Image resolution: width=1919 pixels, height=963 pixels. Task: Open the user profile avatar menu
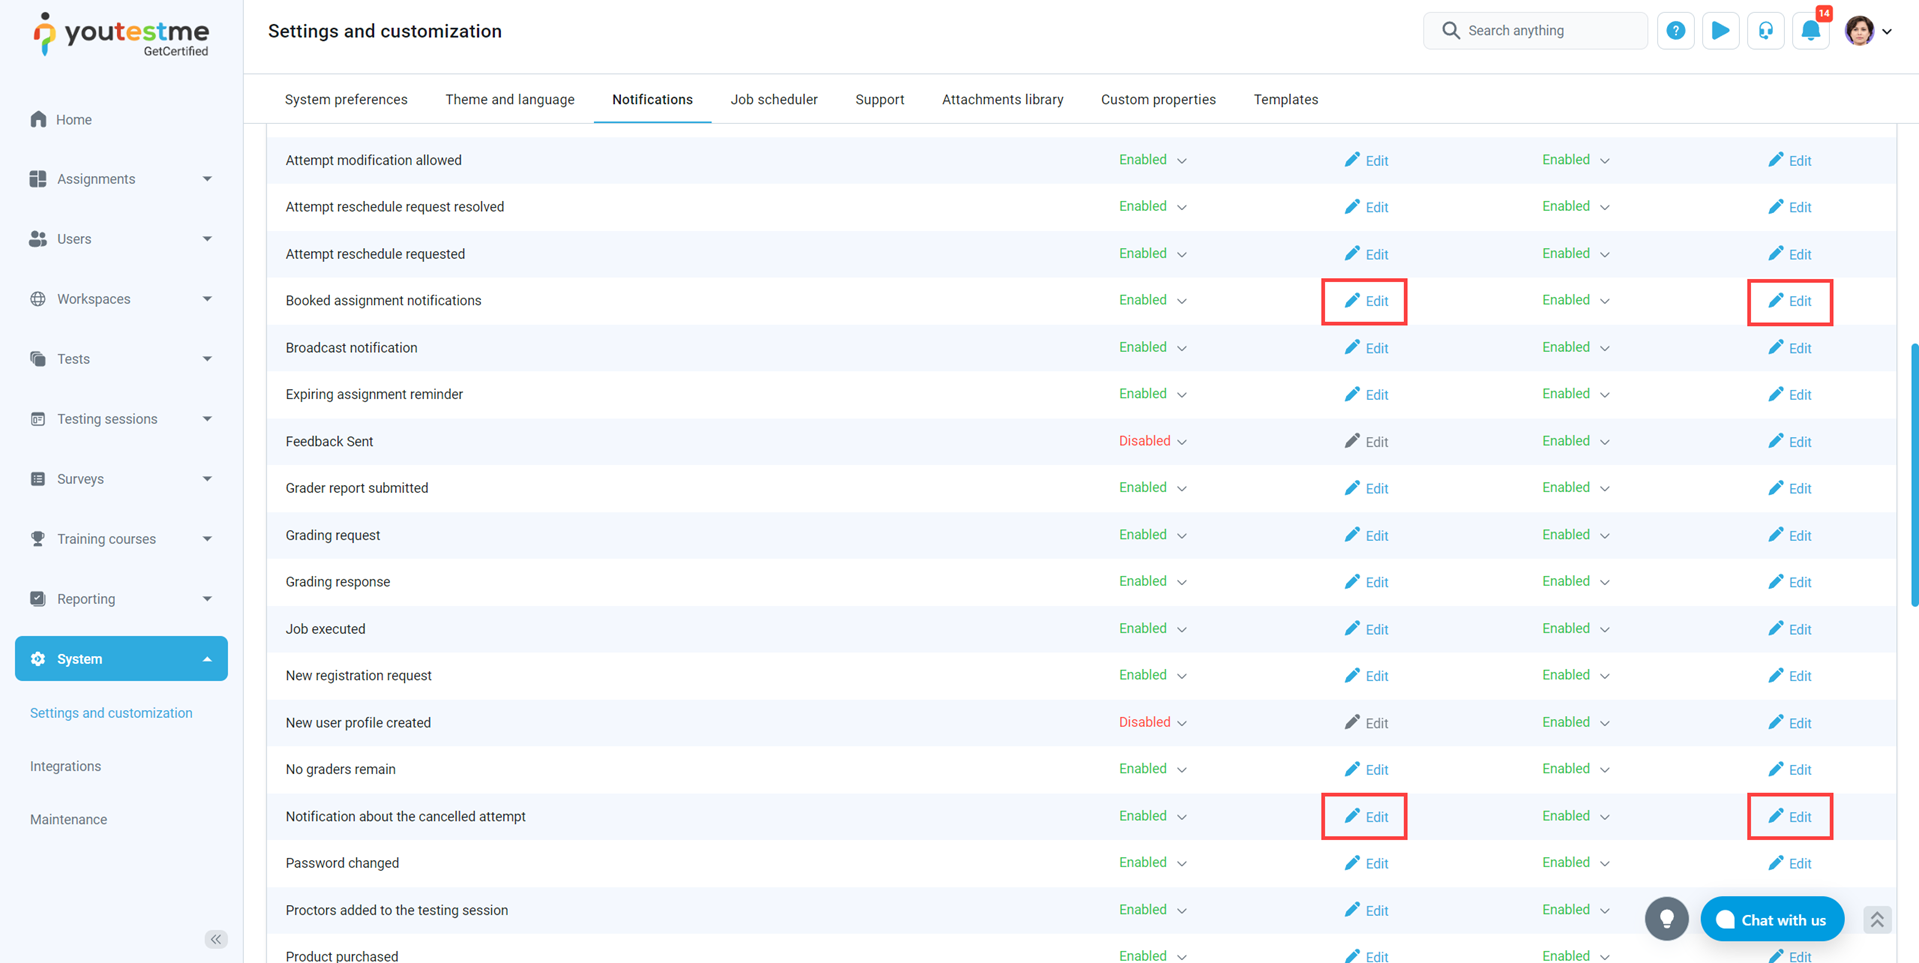pyautogui.click(x=1867, y=31)
